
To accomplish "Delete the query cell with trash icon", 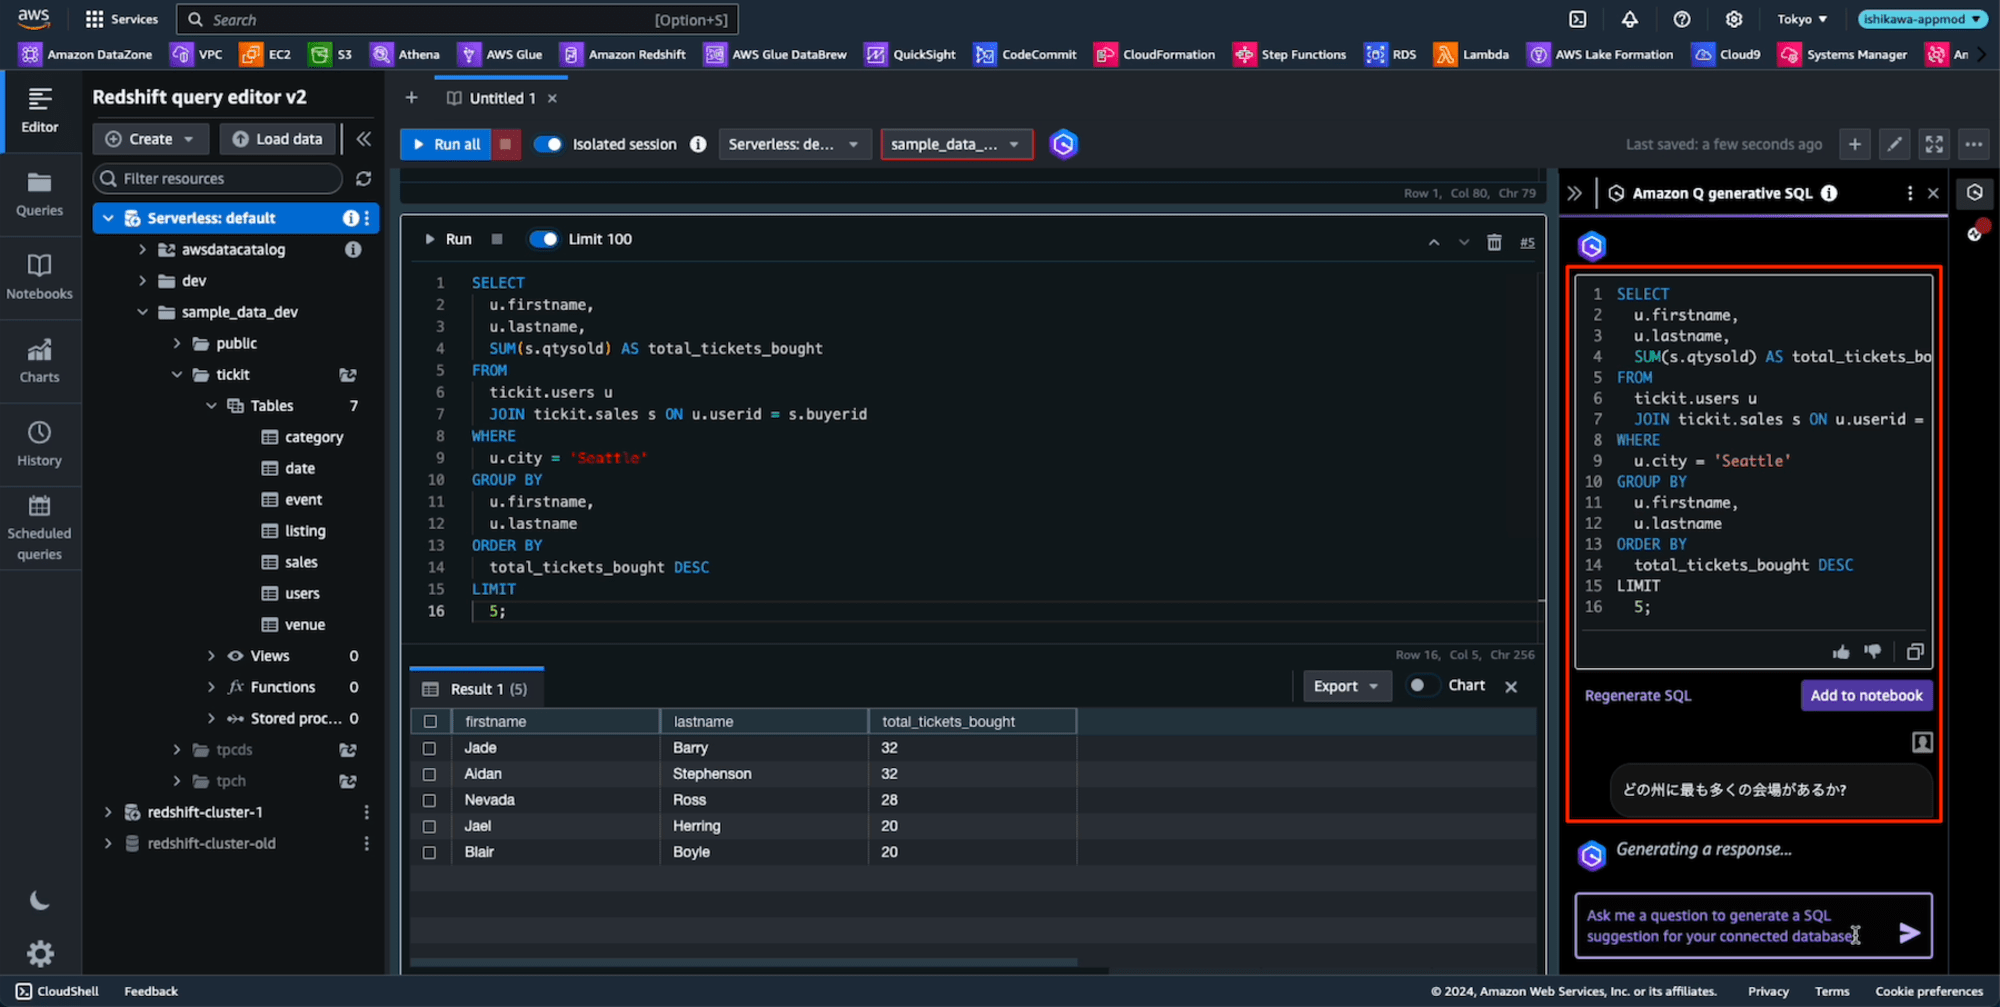I will tap(1494, 241).
